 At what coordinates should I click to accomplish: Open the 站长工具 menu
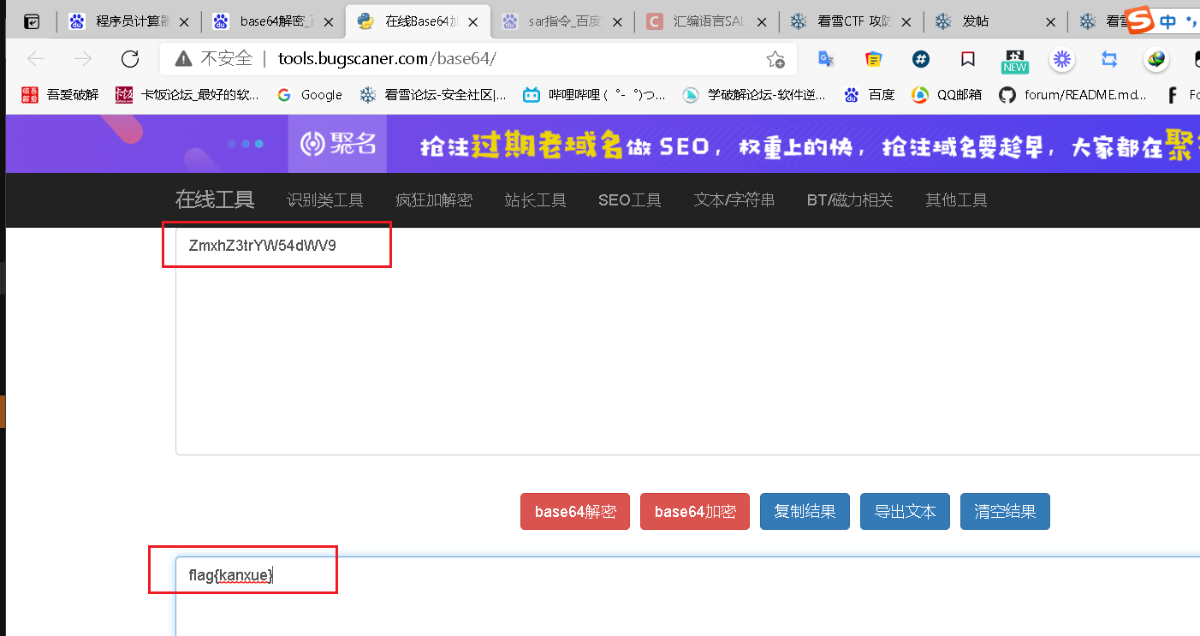(x=536, y=200)
